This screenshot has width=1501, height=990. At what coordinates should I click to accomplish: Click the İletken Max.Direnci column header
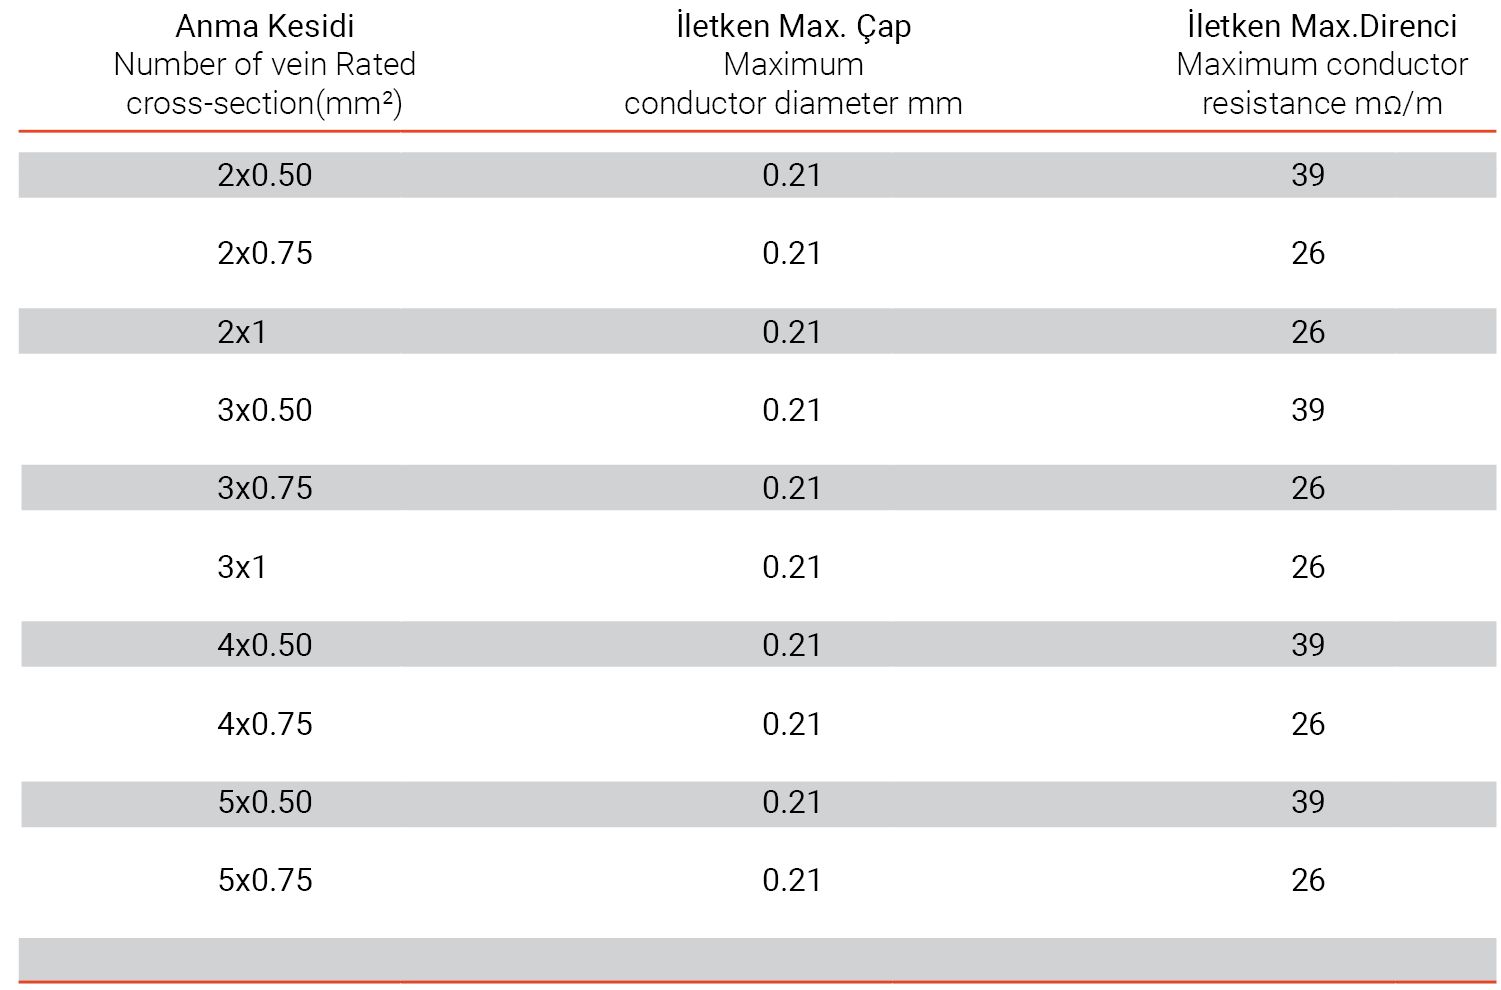[1321, 27]
